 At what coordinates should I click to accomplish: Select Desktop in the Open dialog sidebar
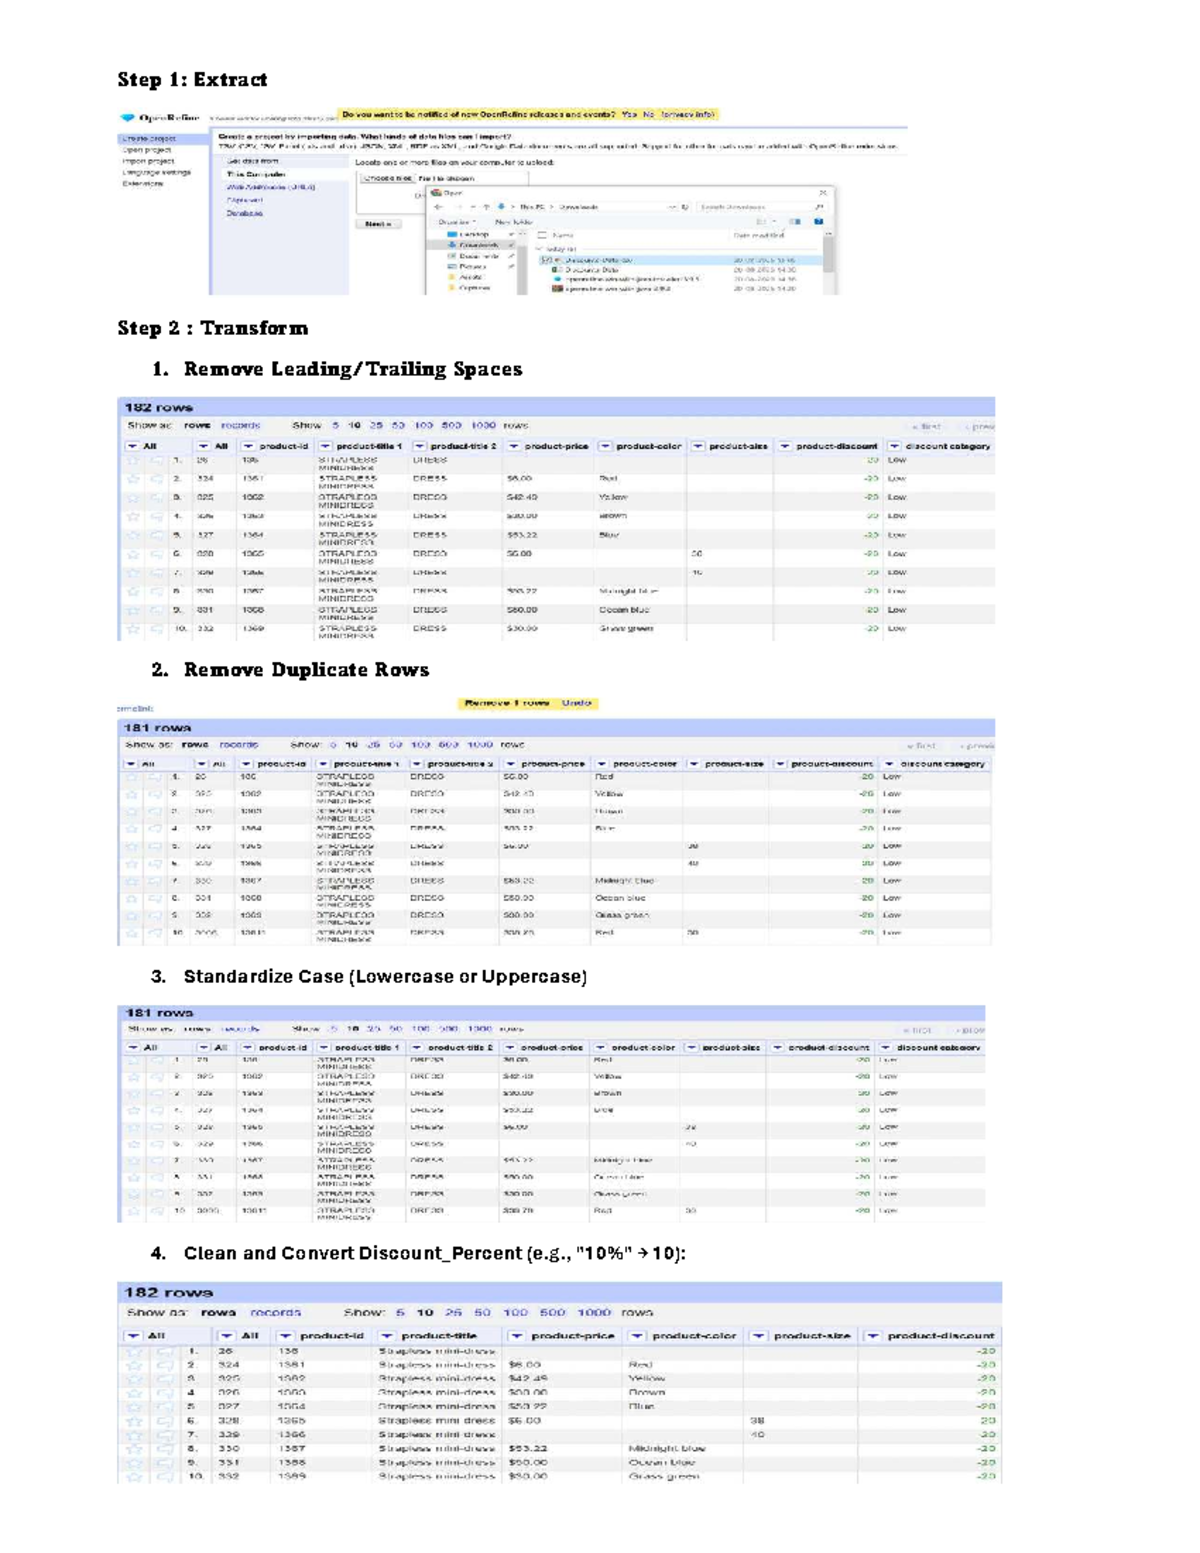tap(473, 234)
